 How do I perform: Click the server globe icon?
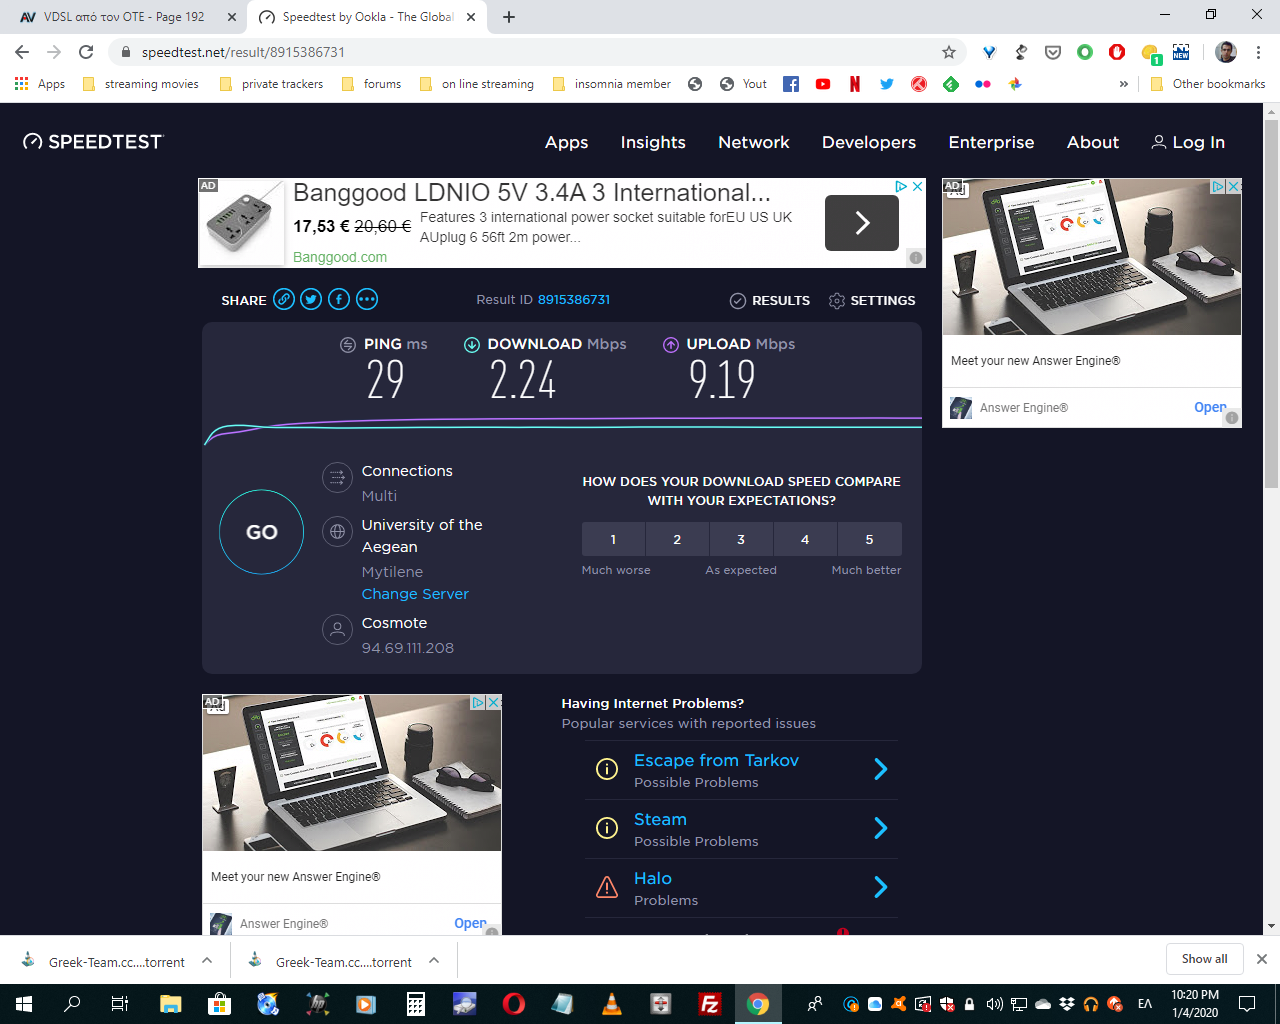pyautogui.click(x=338, y=532)
